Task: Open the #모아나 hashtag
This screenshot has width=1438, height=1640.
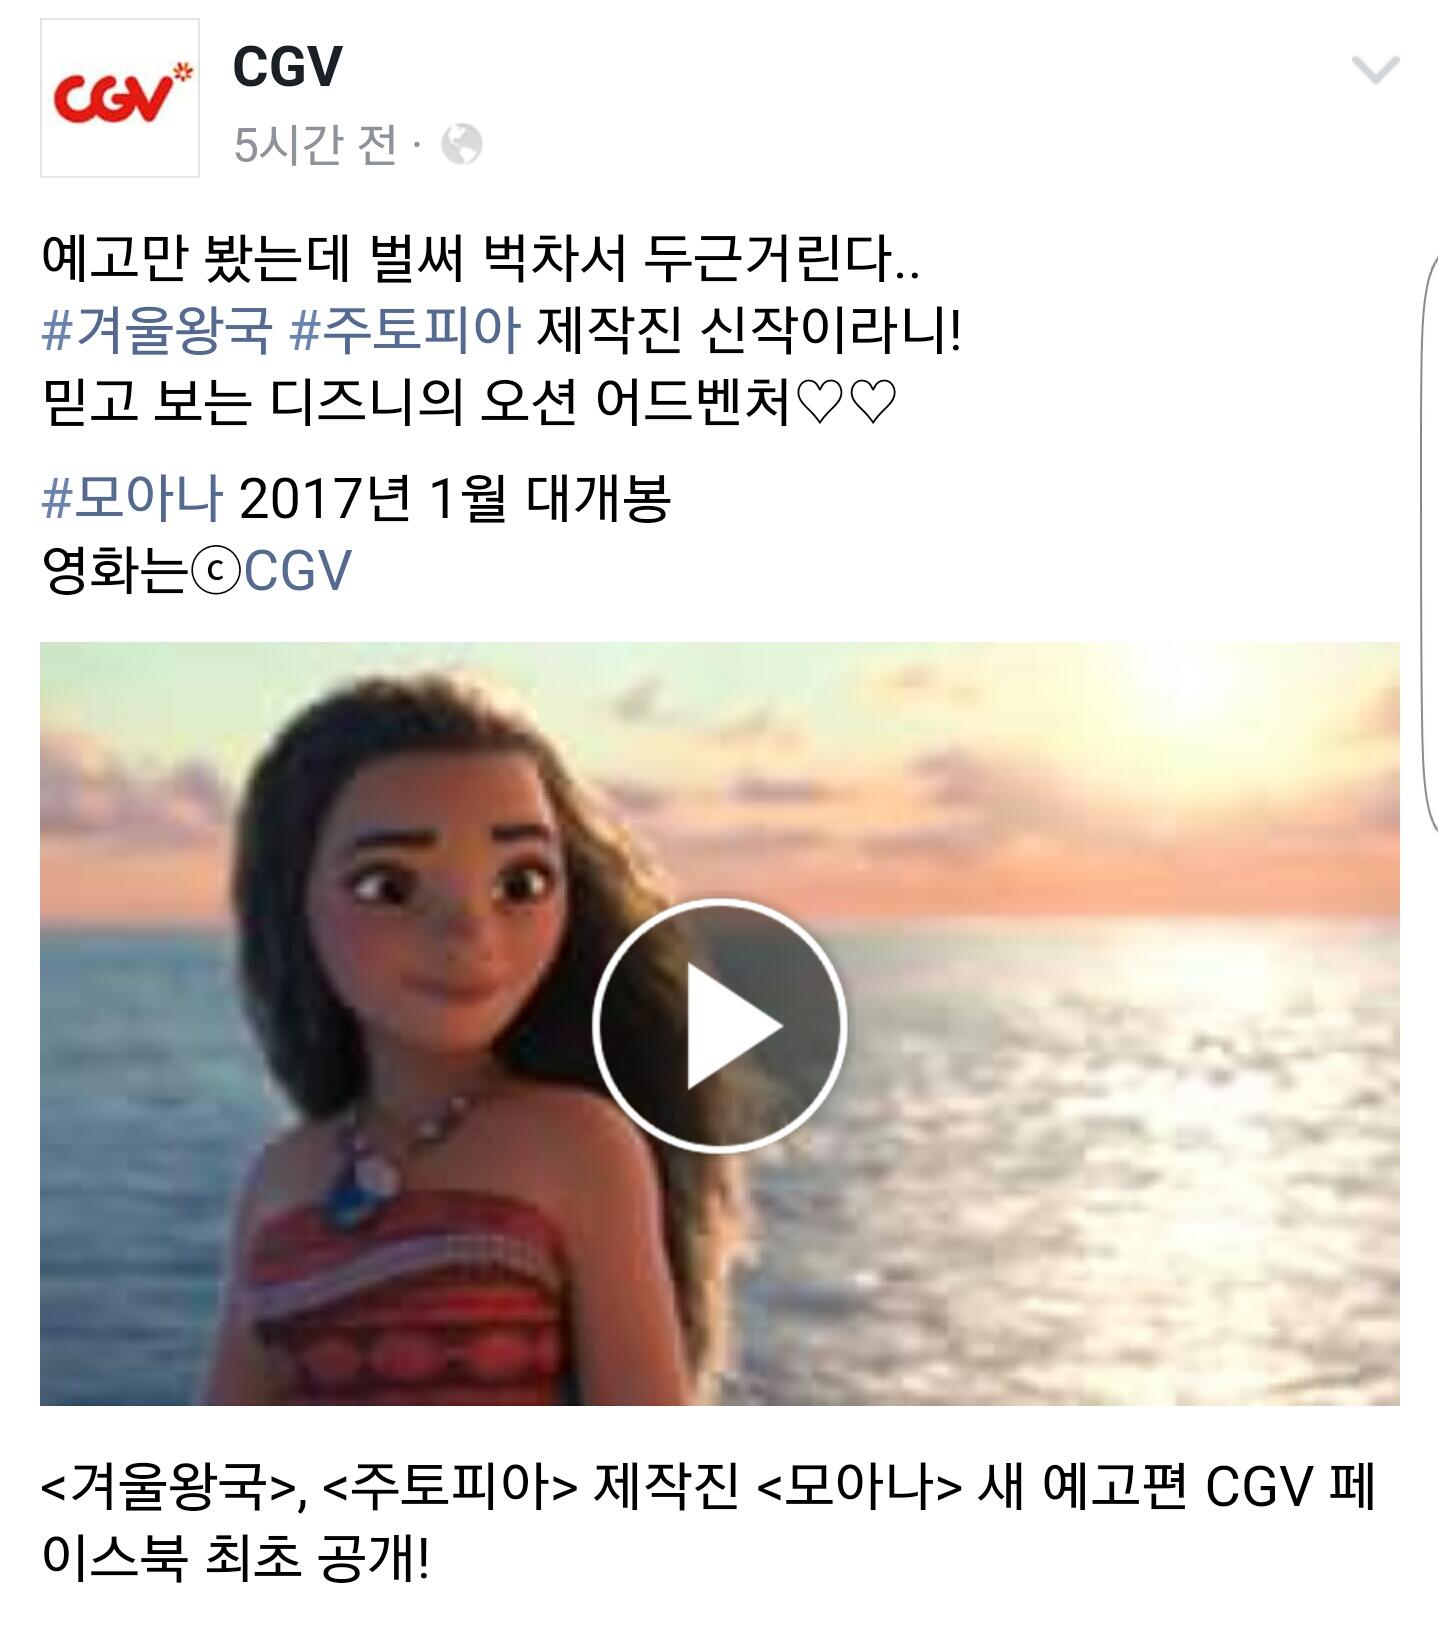Action: [x=132, y=497]
